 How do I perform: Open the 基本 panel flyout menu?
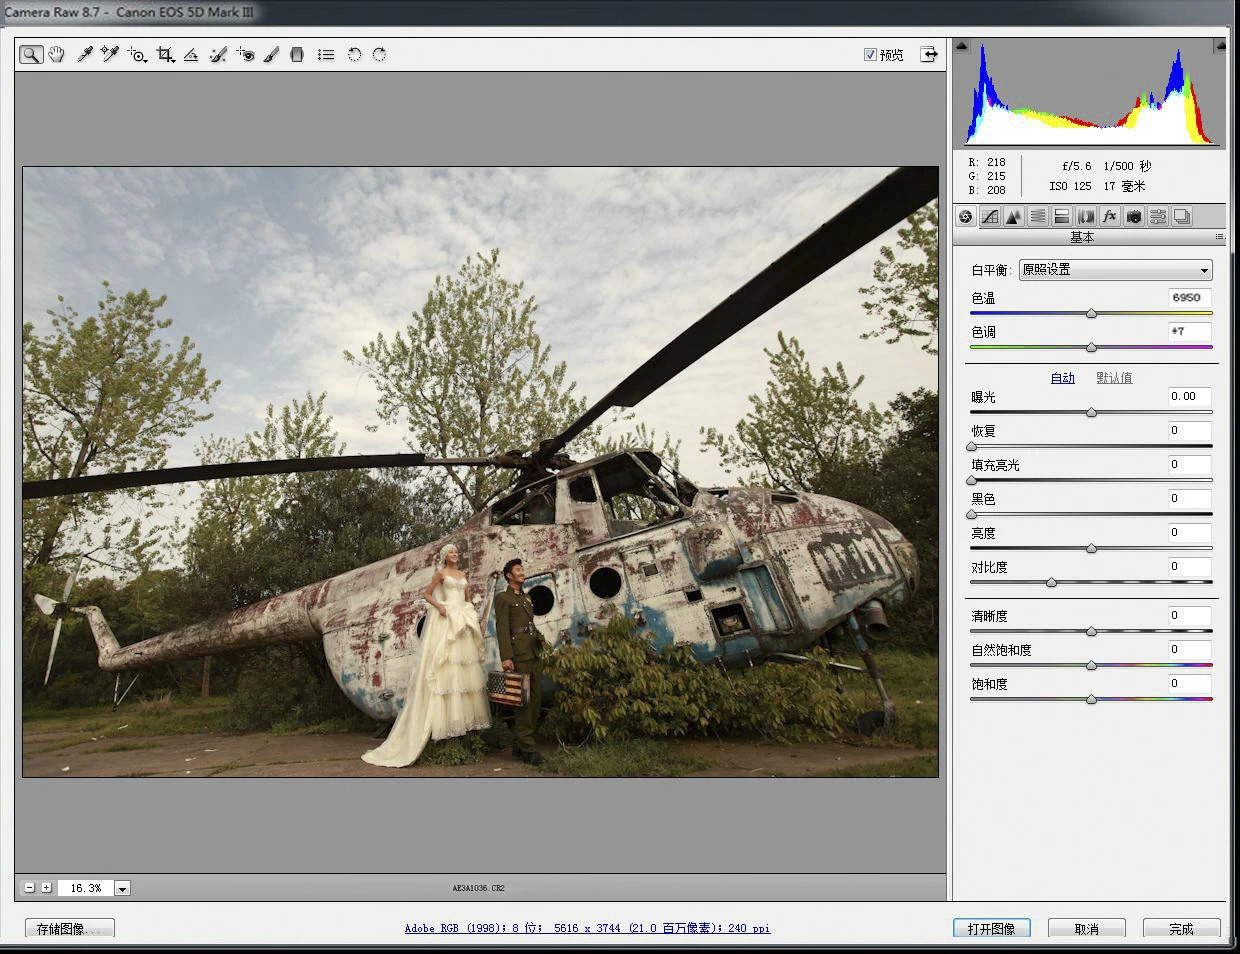[x=1219, y=237]
